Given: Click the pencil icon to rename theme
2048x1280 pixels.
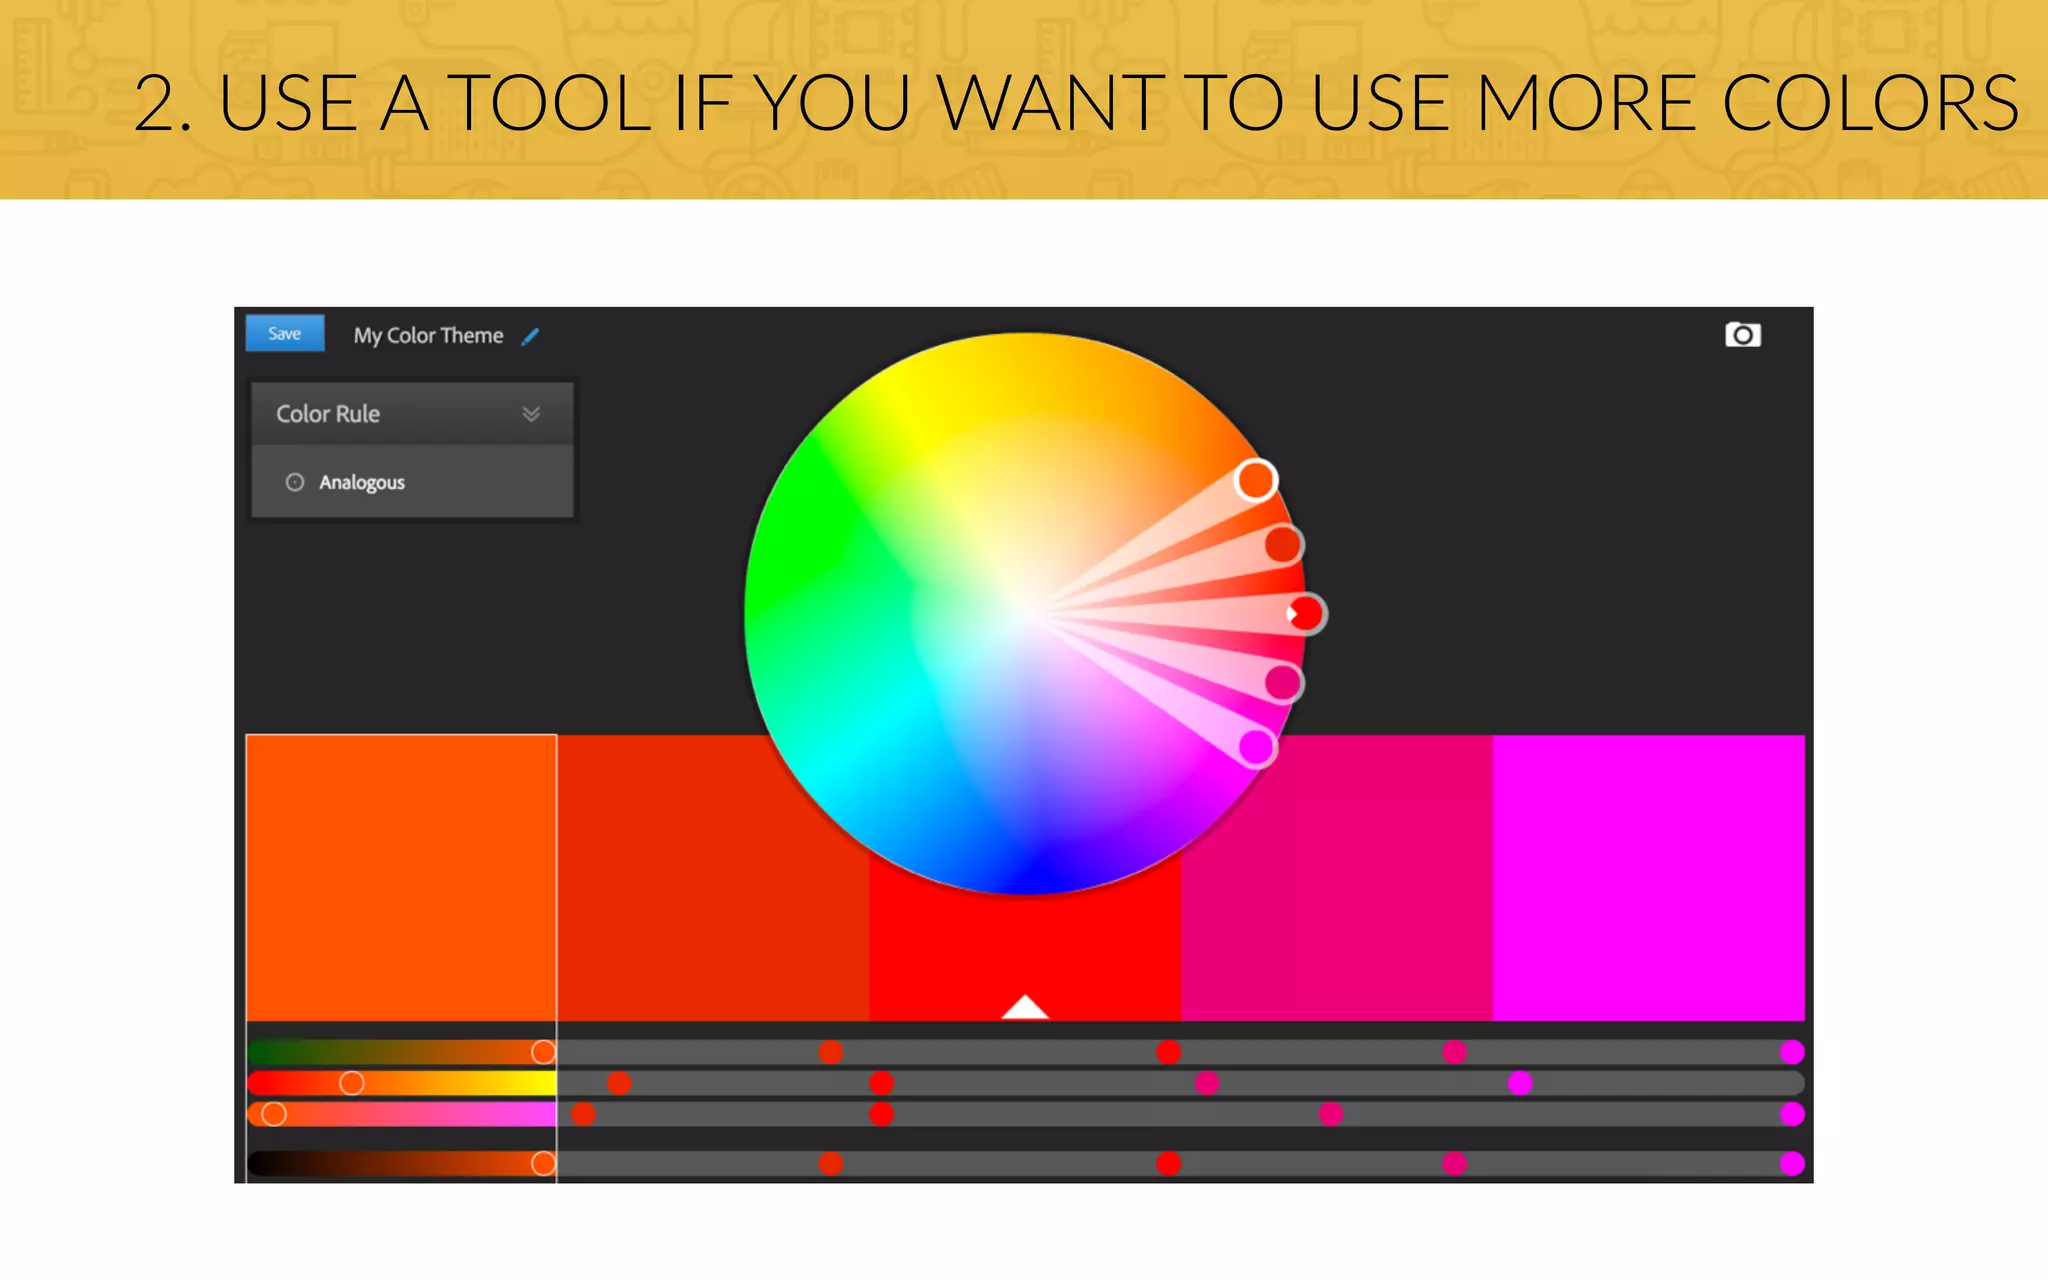Looking at the screenshot, I should pyautogui.click(x=530, y=336).
